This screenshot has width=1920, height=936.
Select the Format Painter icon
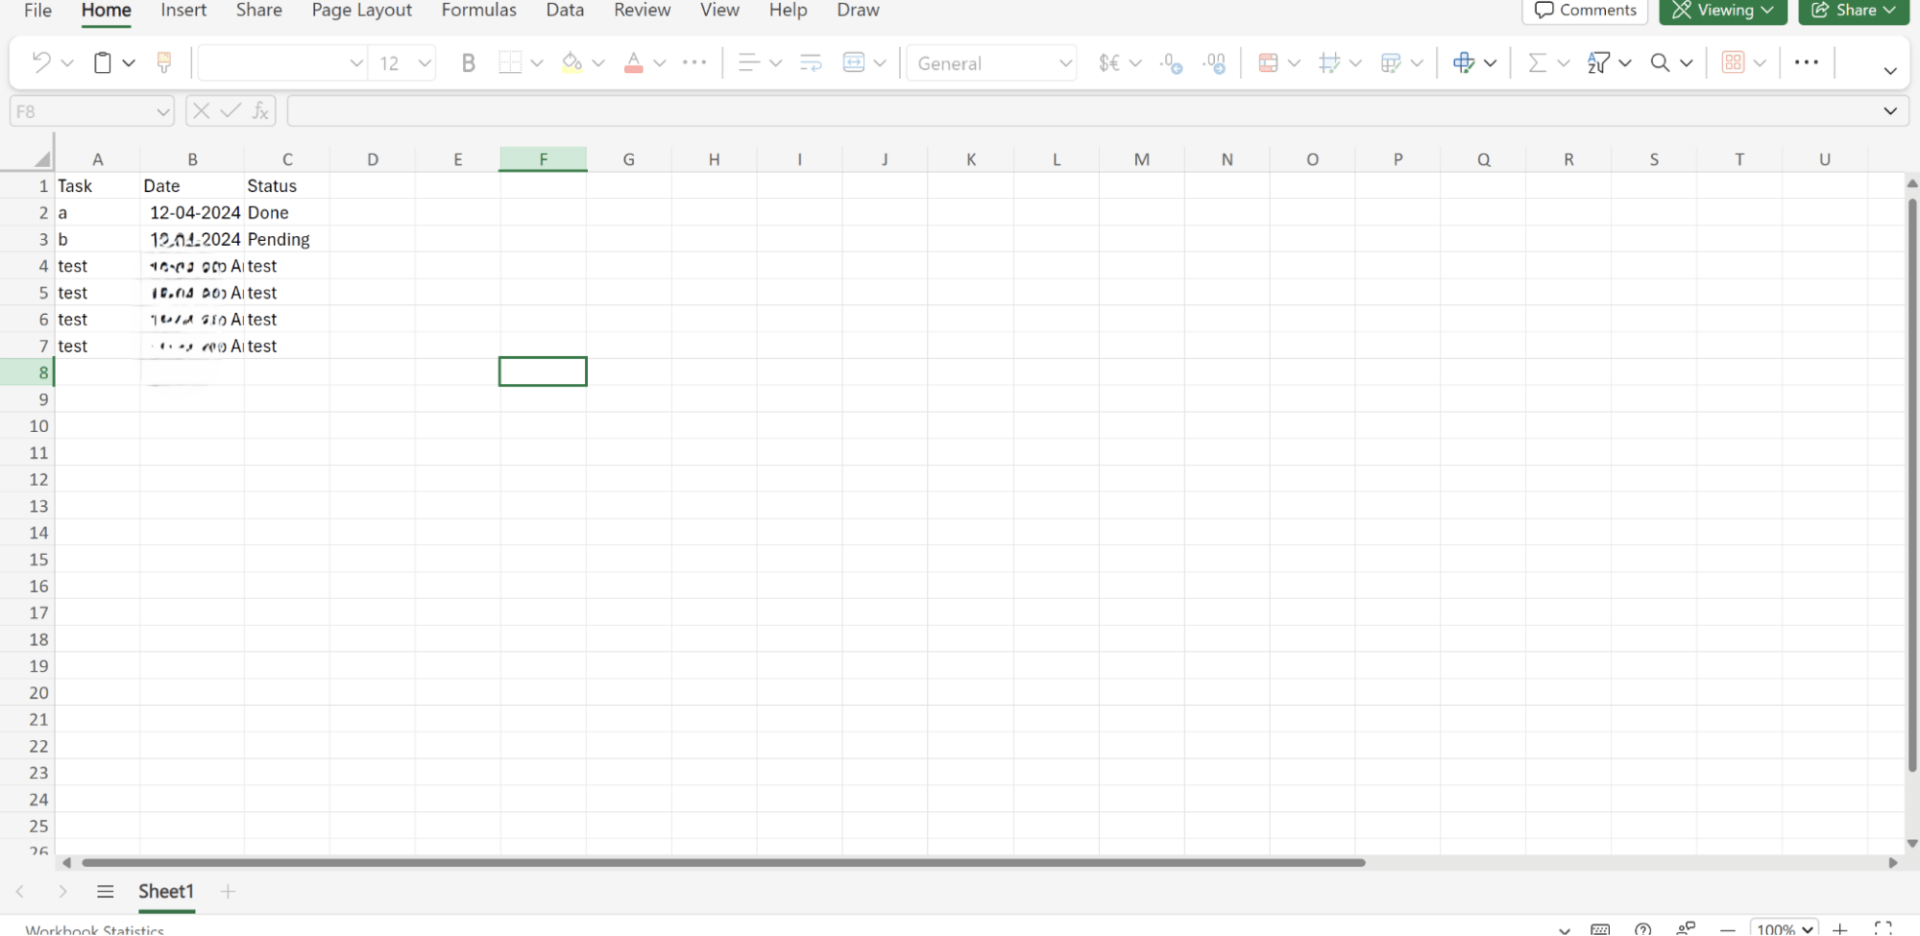click(164, 62)
